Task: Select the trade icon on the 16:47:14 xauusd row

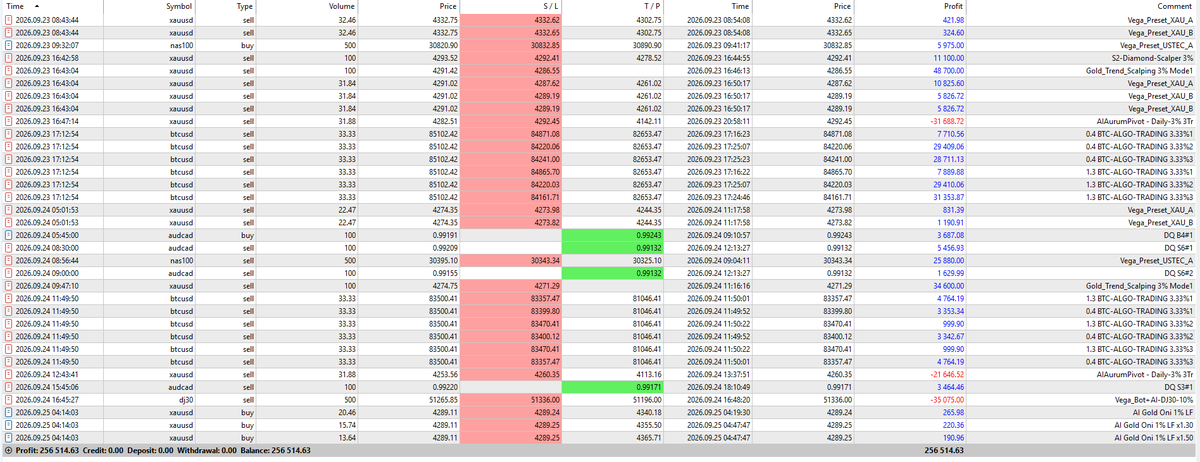Action: (9, 121)
